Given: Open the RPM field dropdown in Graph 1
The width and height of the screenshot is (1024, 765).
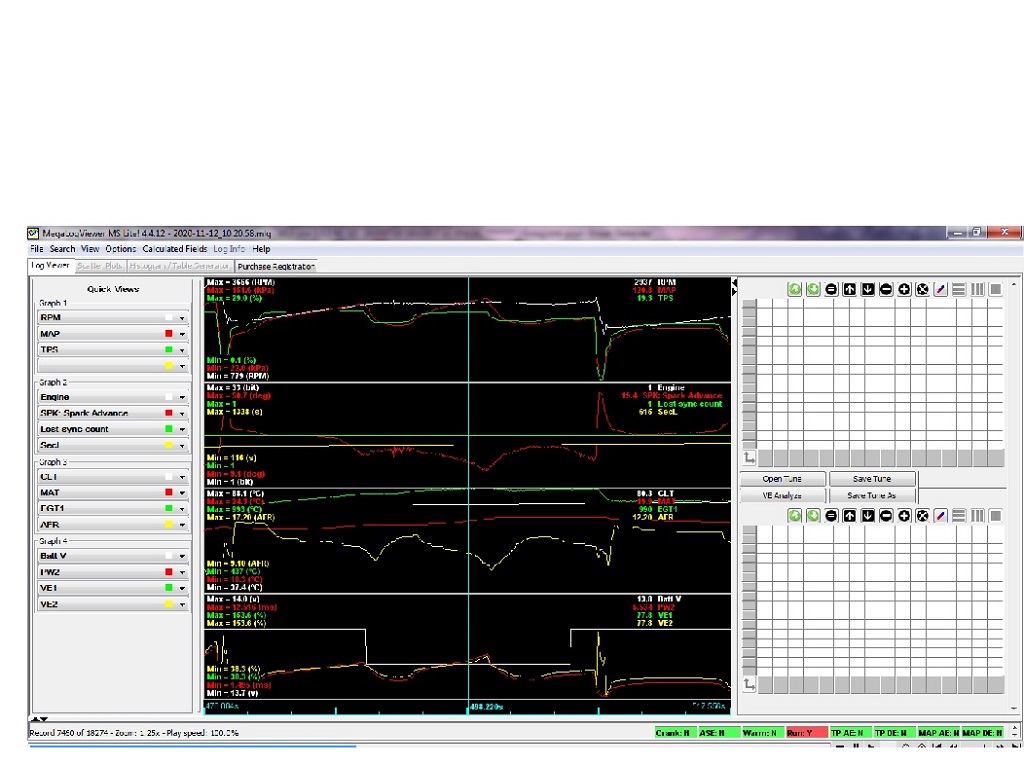Looking at the screenshot, I should click(182, 317).
